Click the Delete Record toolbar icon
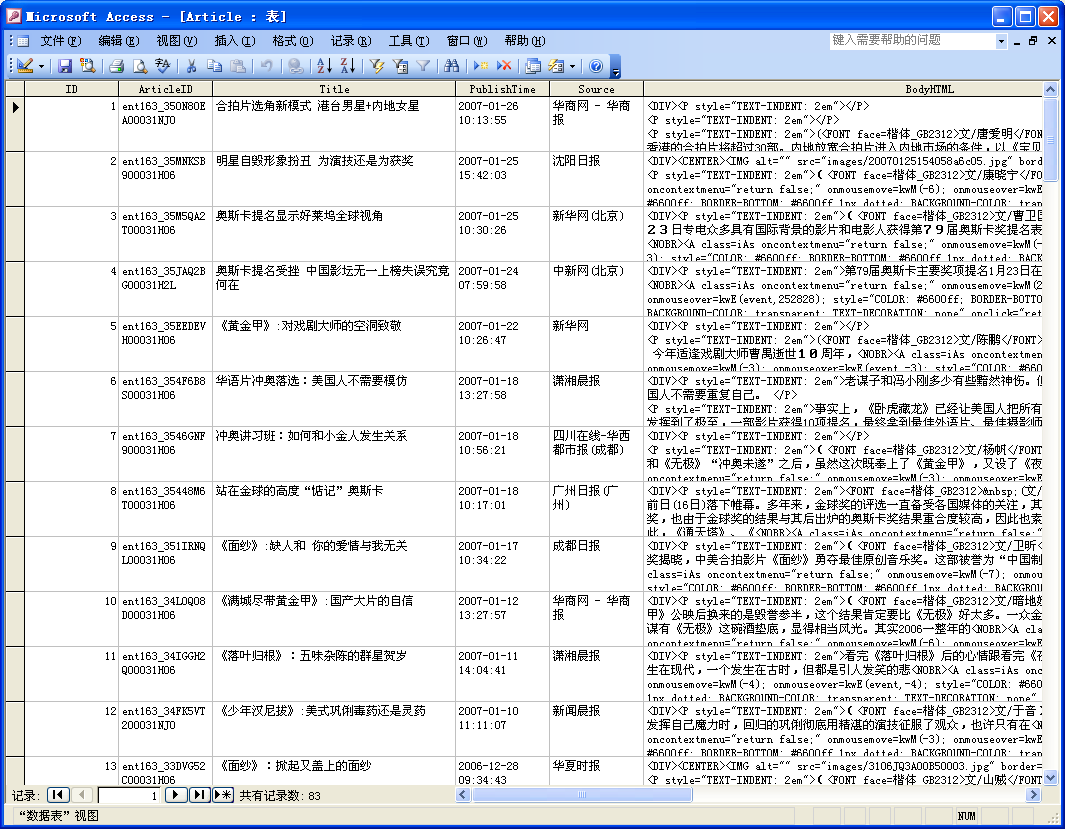This screenshot has height=829, width=1065. click(x=505, y=66)
